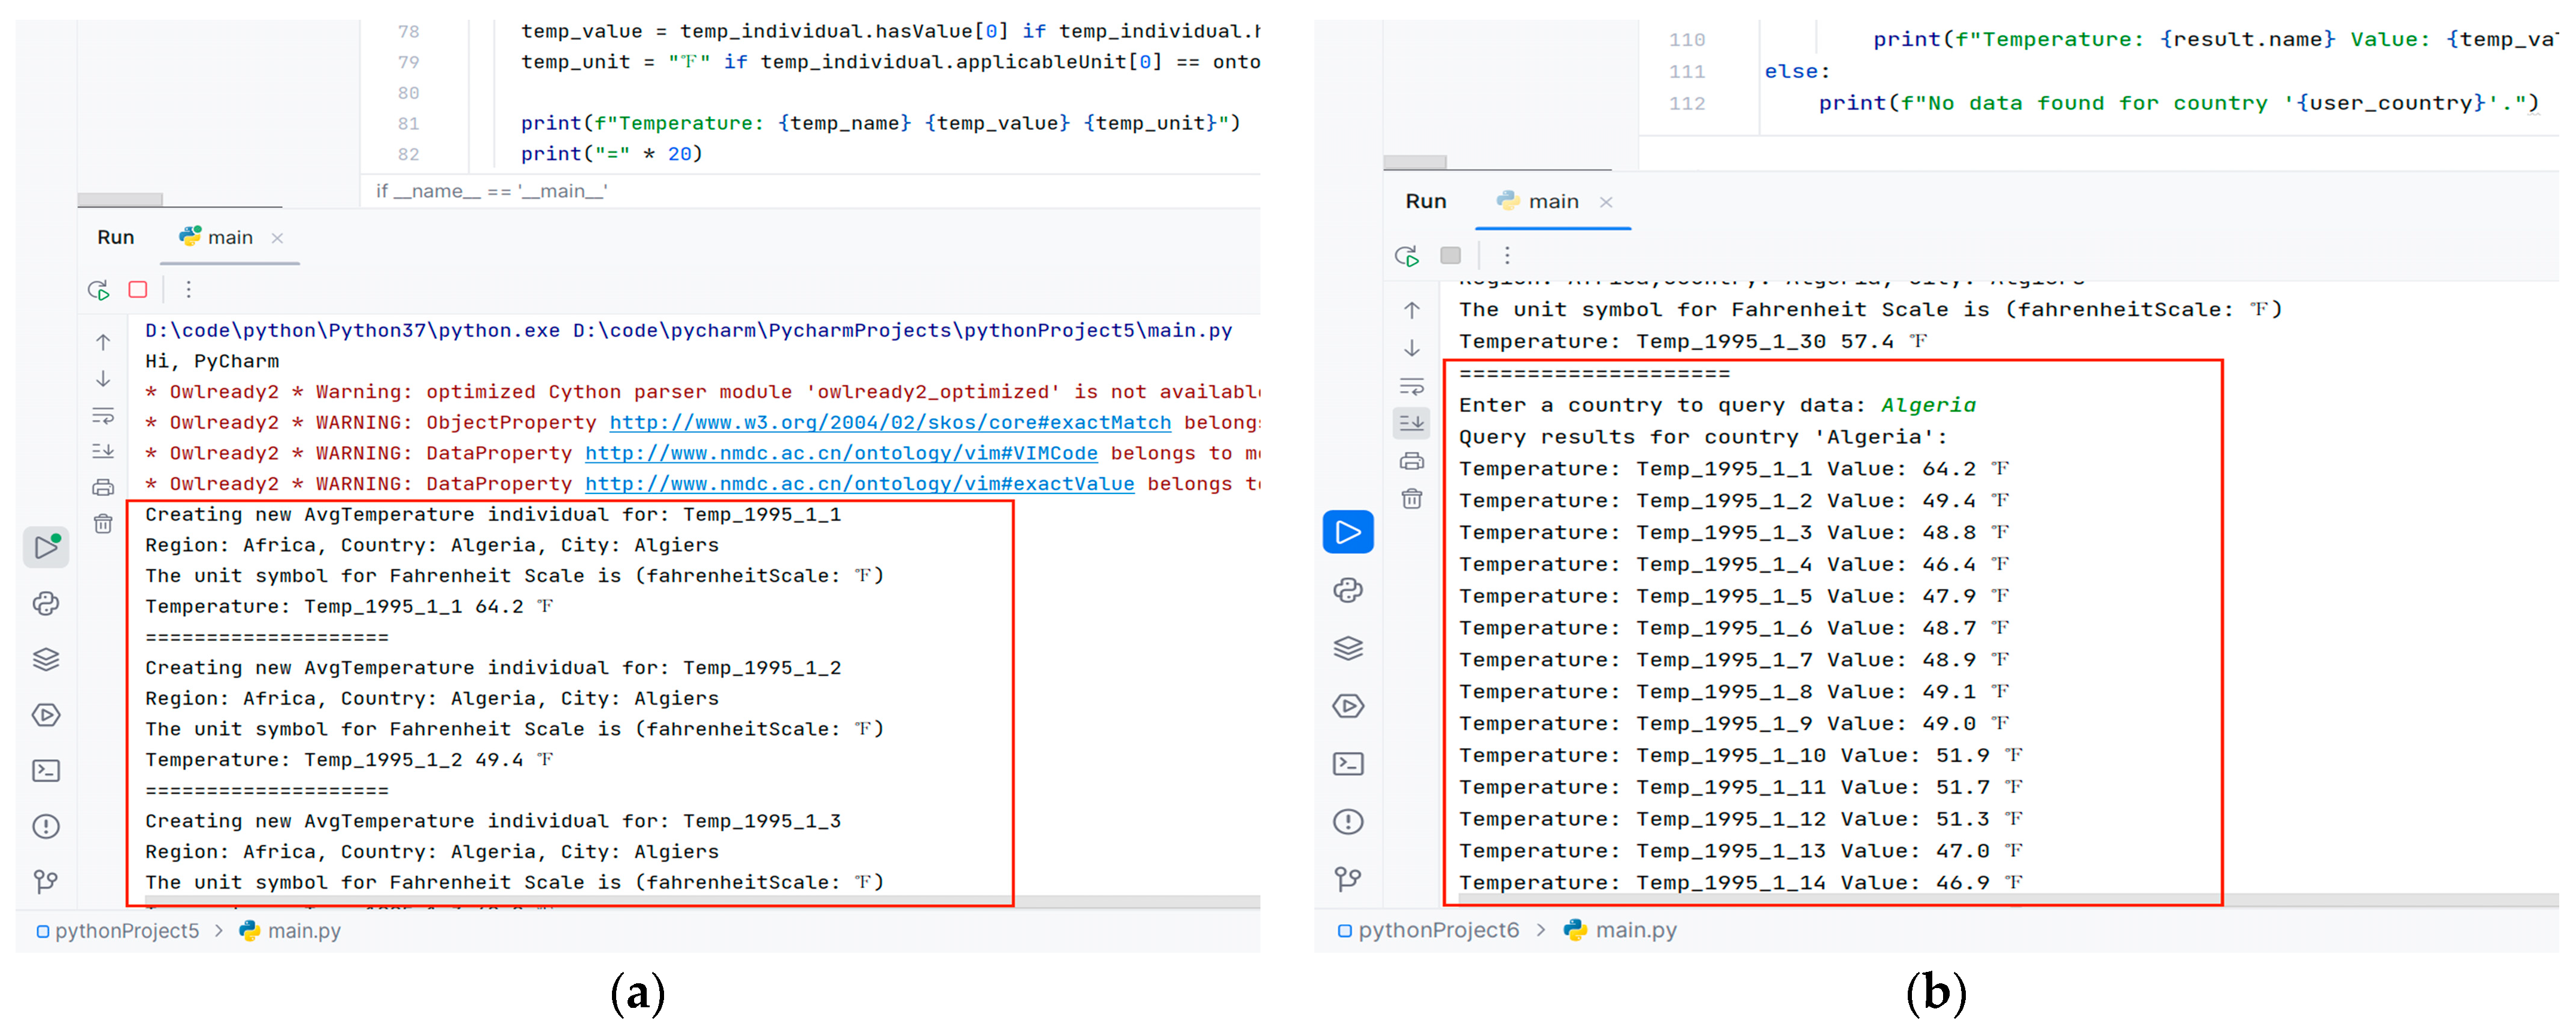The width and height of the screenshot is (2576, 1030).
Task: Jump down the stack trace in pythonProject5 console
Action: [103, 379]
